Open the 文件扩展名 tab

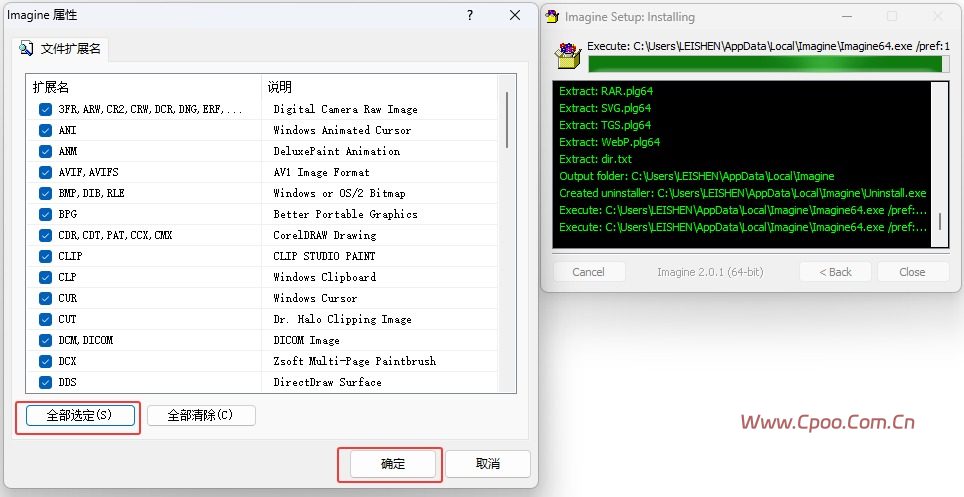(61, 49)
